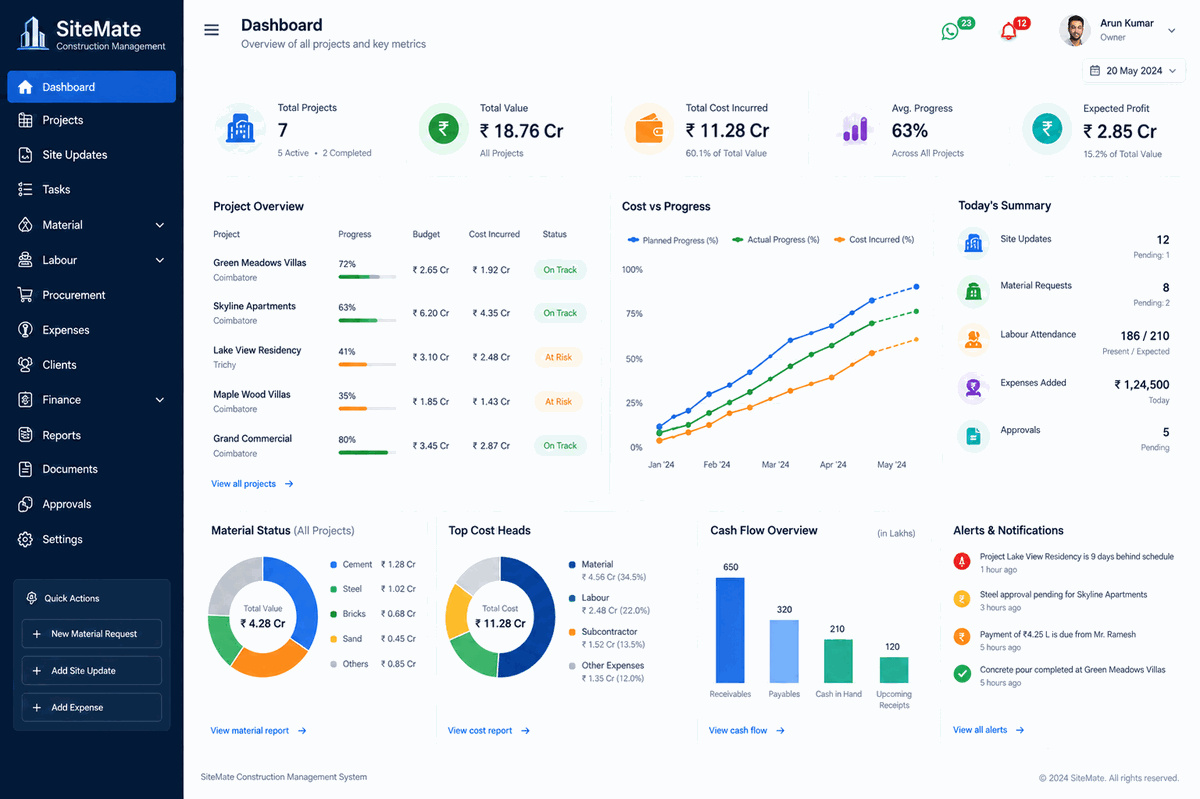Open the Maple Wood Villas project row name

pyautogui.click(x=252, y=394)
